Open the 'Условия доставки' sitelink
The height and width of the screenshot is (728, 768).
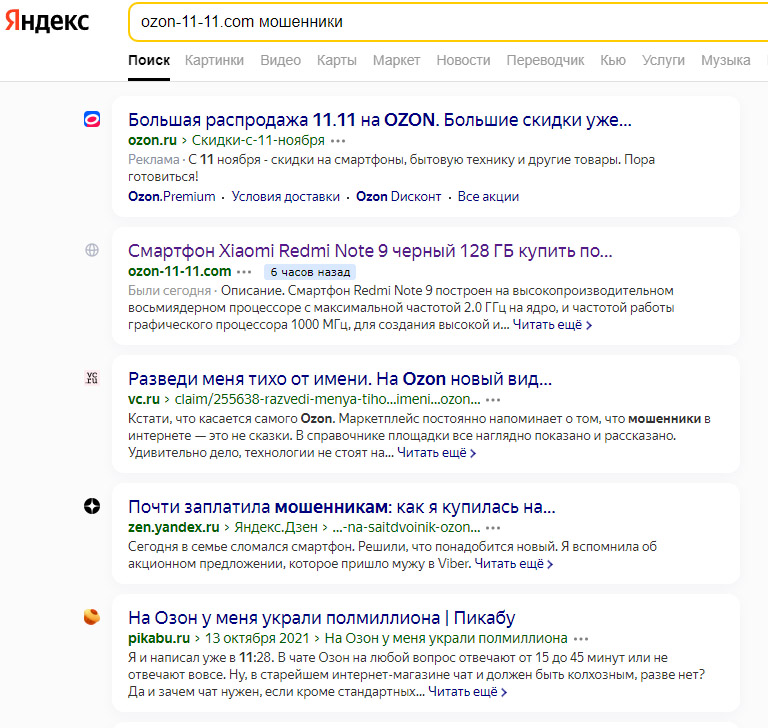point(286,196)
